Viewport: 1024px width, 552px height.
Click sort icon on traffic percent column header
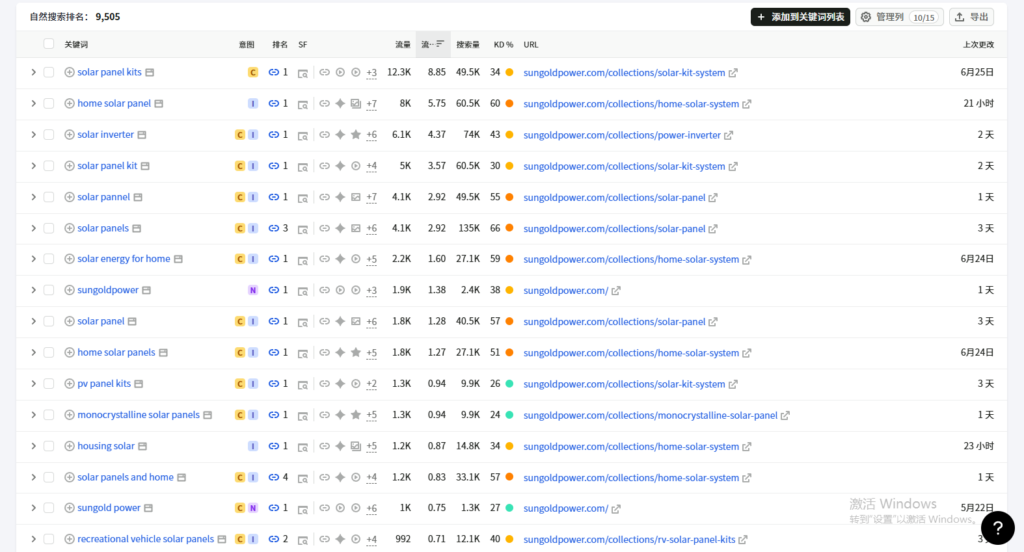point(440,44)
